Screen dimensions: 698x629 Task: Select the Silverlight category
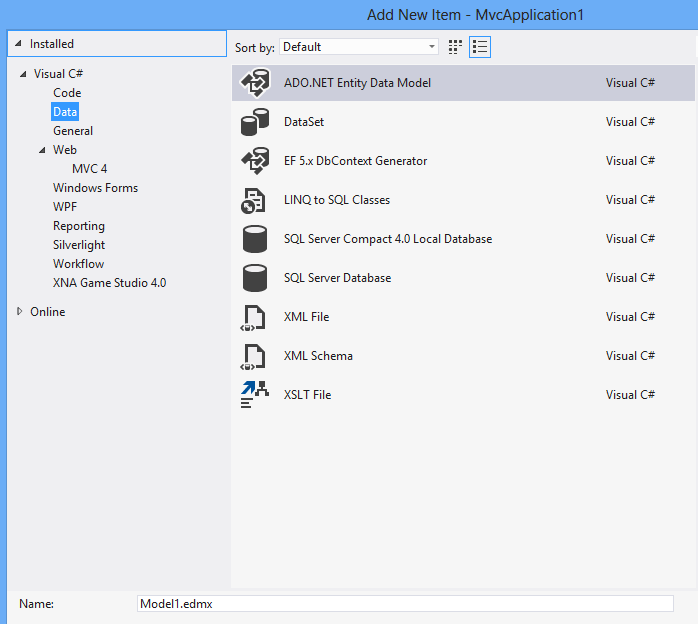tap(79, 245)
